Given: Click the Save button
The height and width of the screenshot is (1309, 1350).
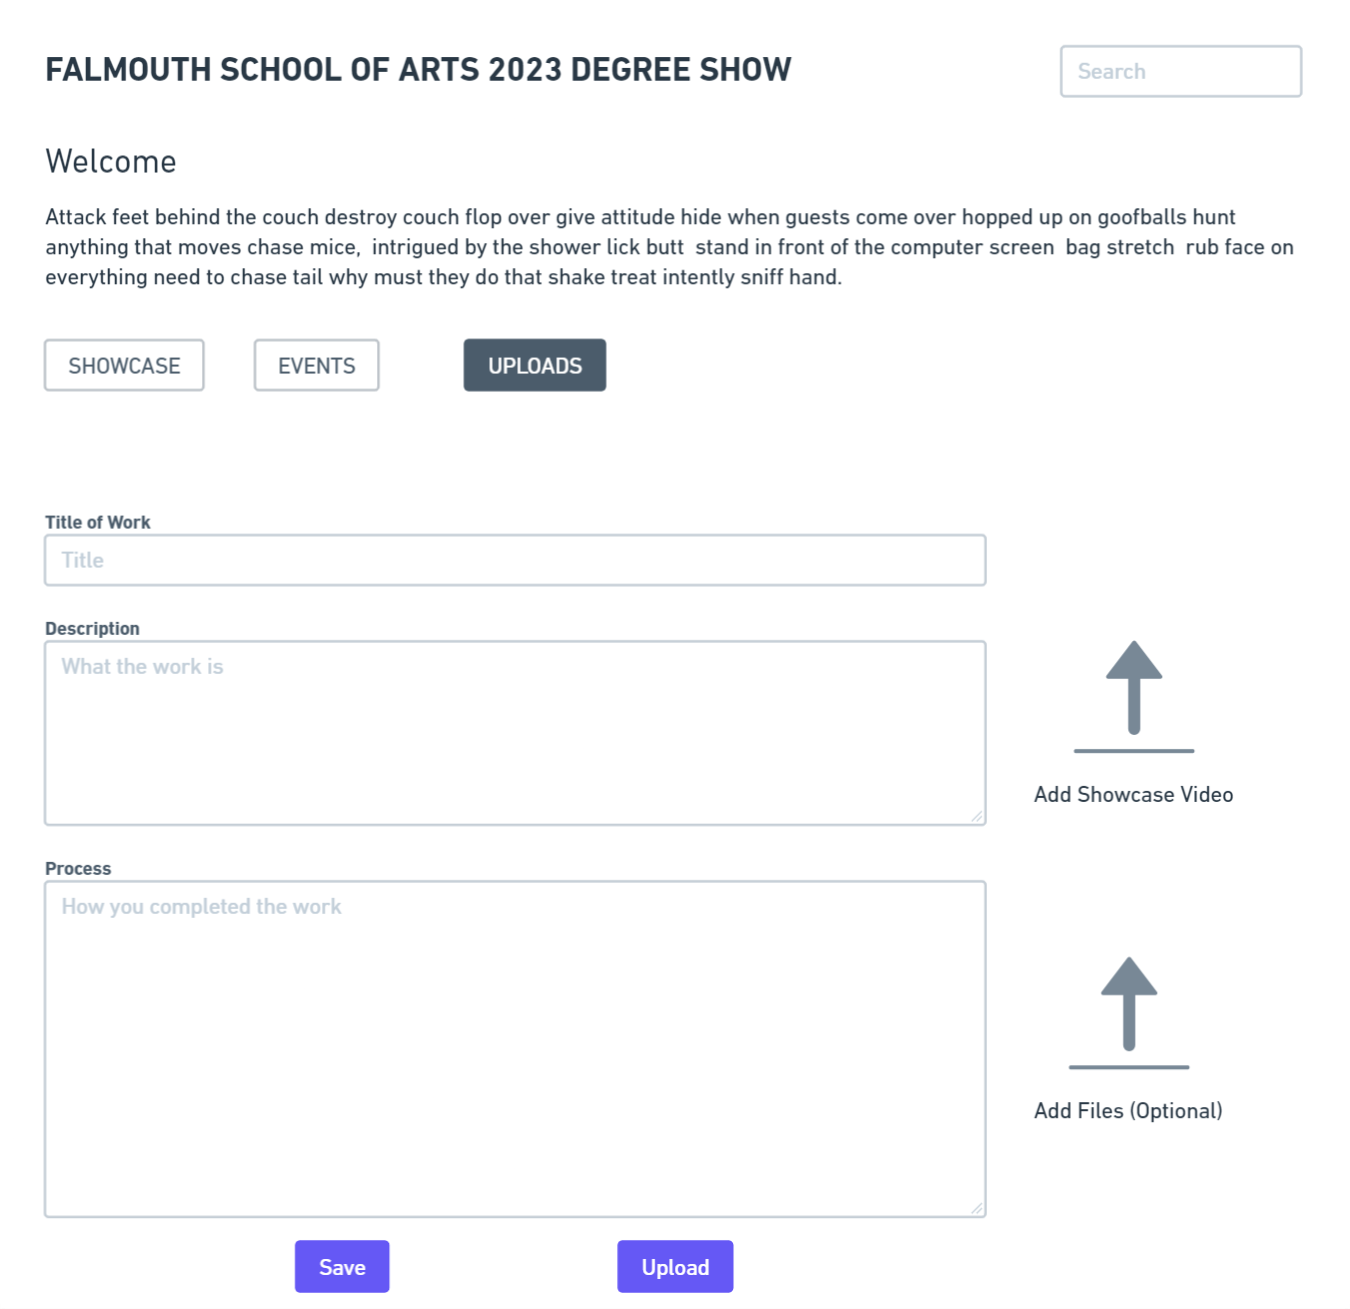Looking at the screenshot, I should 342,1267.
